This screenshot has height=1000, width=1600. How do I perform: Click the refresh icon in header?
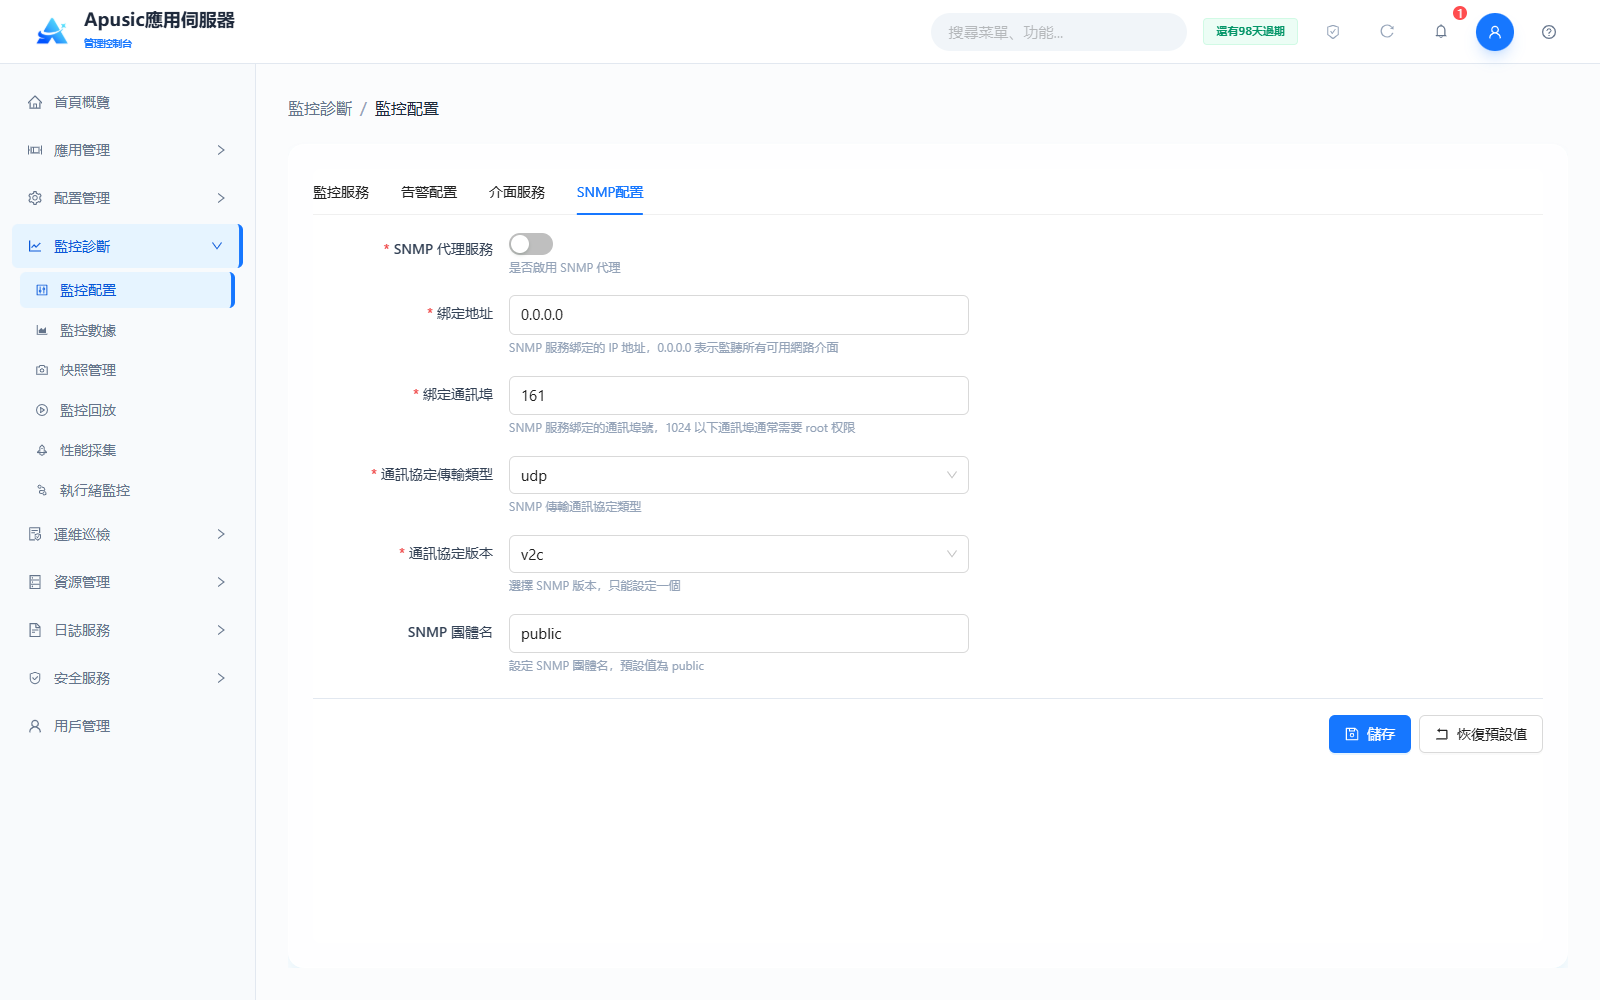click(1387, 32)
